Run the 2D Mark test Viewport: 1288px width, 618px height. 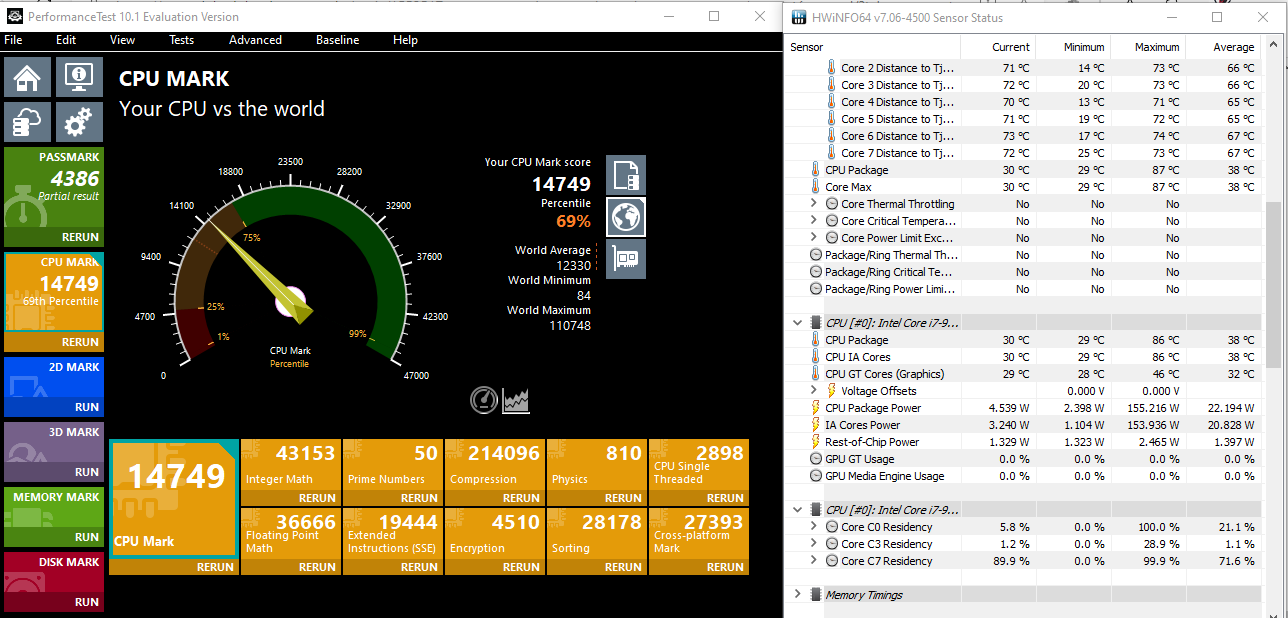(86, 407)
